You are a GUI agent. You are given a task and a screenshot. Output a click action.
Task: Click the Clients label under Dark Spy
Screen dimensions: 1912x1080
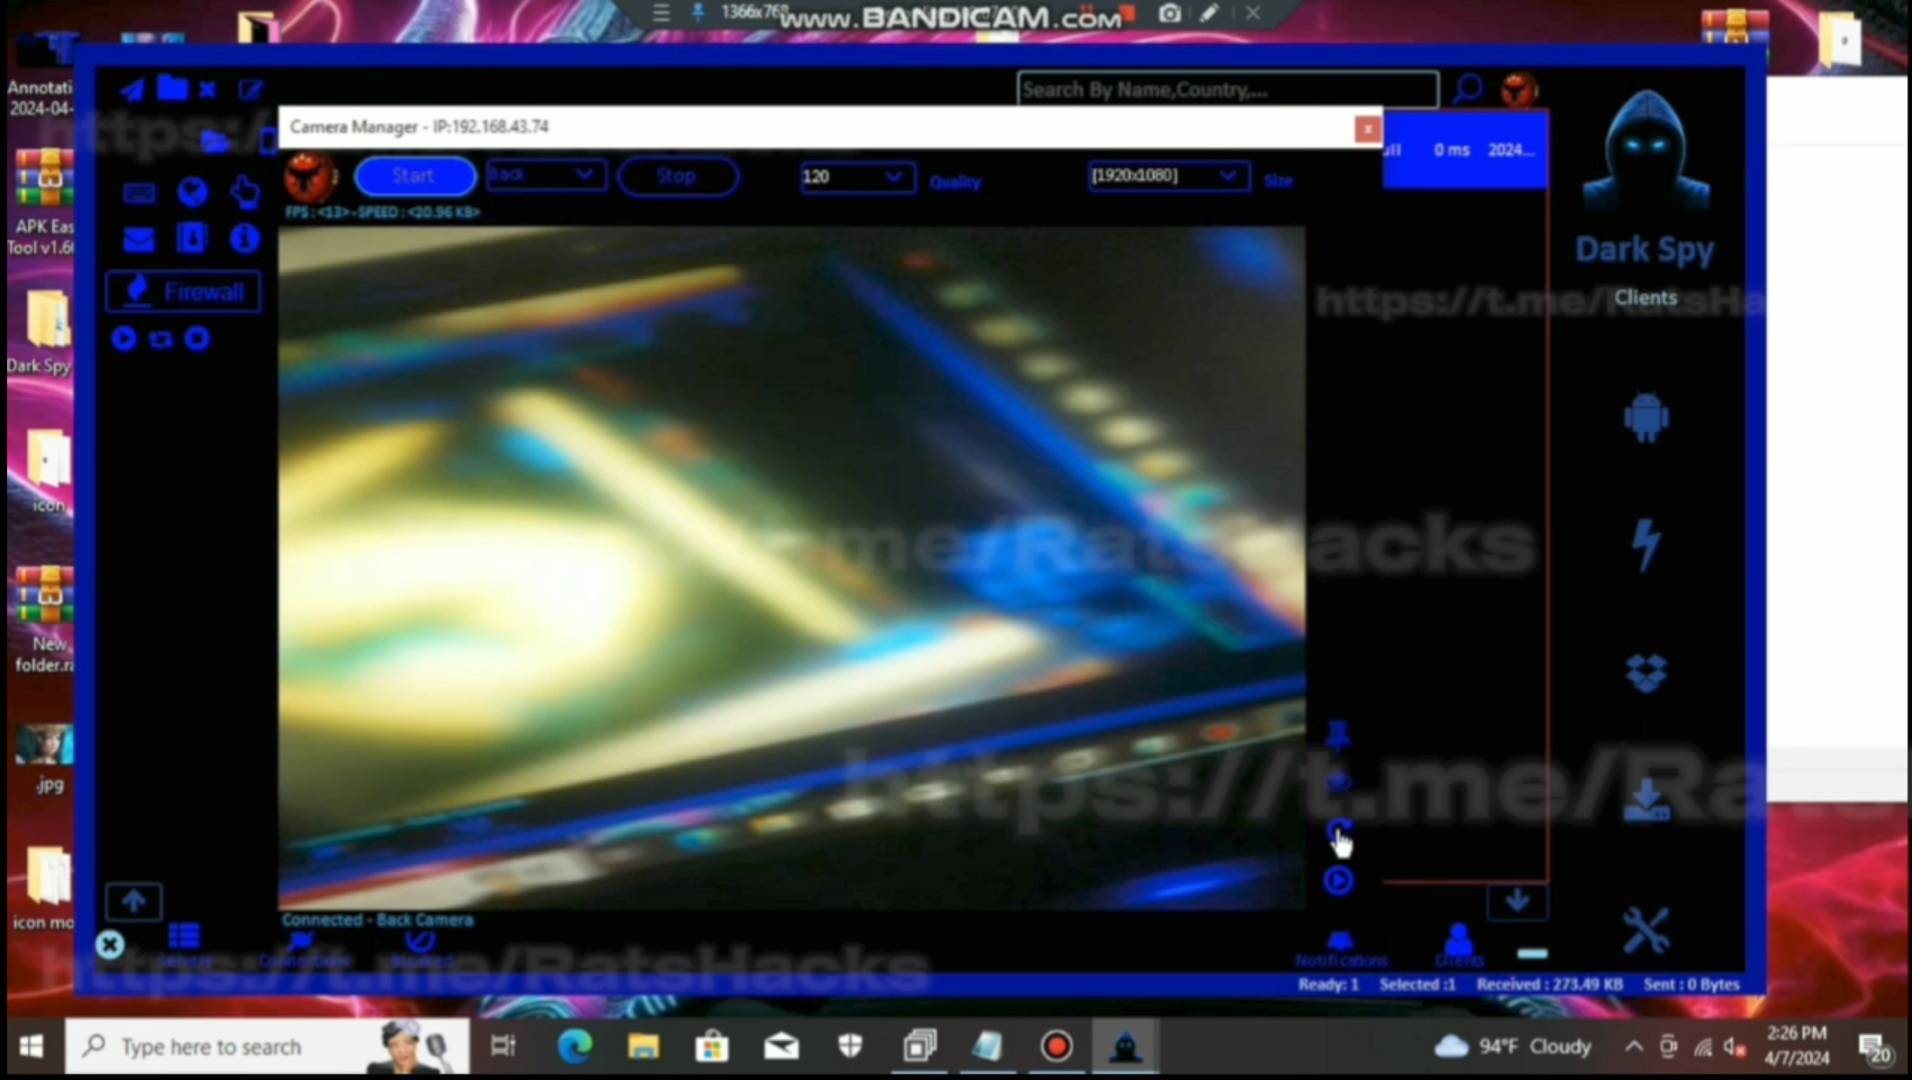(1645, 298)
